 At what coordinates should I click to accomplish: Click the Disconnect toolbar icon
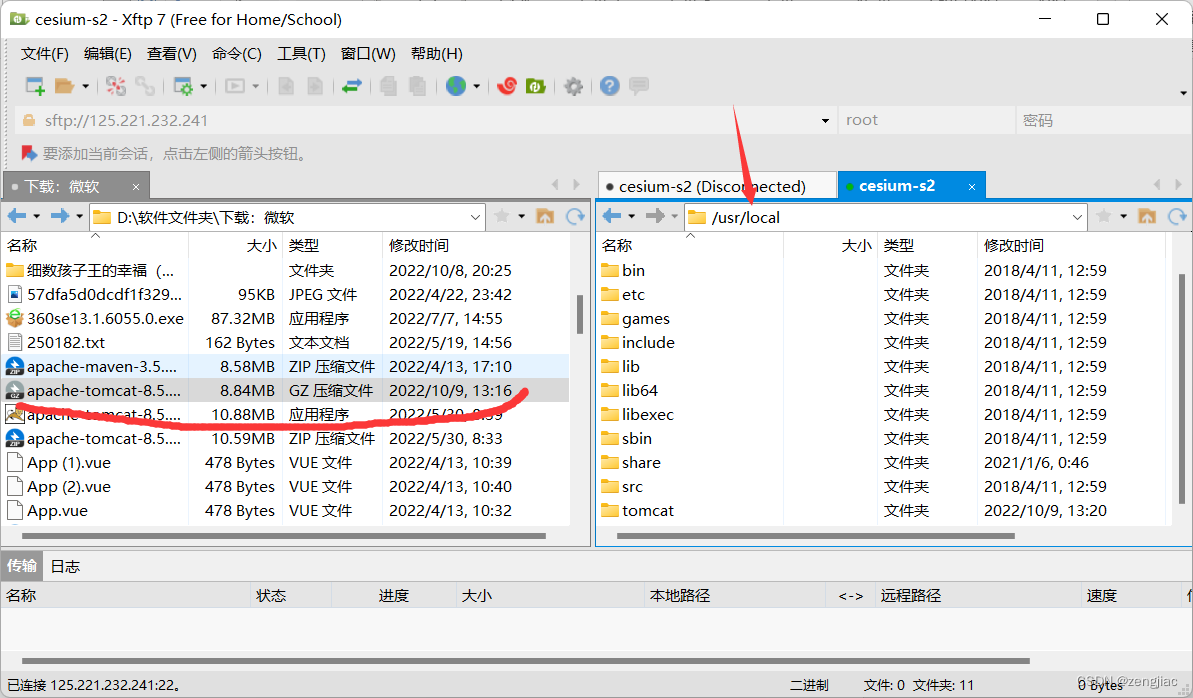click(x=116, y=86)
